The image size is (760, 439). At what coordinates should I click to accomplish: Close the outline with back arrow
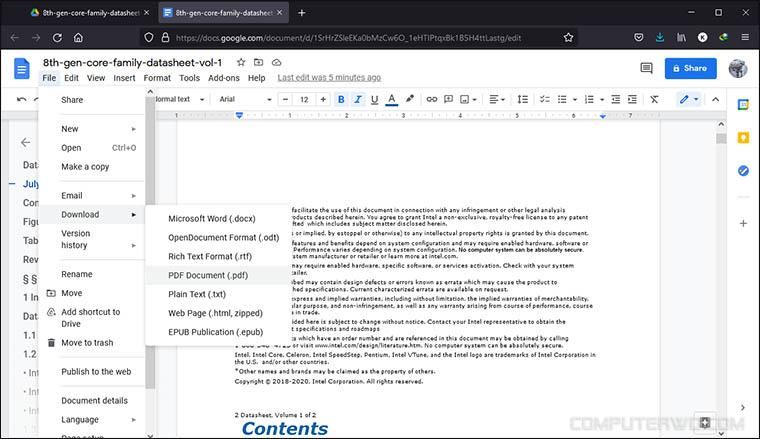point(26,142)
